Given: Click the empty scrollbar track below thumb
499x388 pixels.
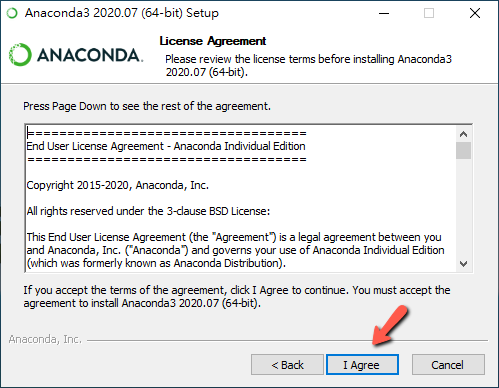Looking at the screenshot, I should (463, 208).
